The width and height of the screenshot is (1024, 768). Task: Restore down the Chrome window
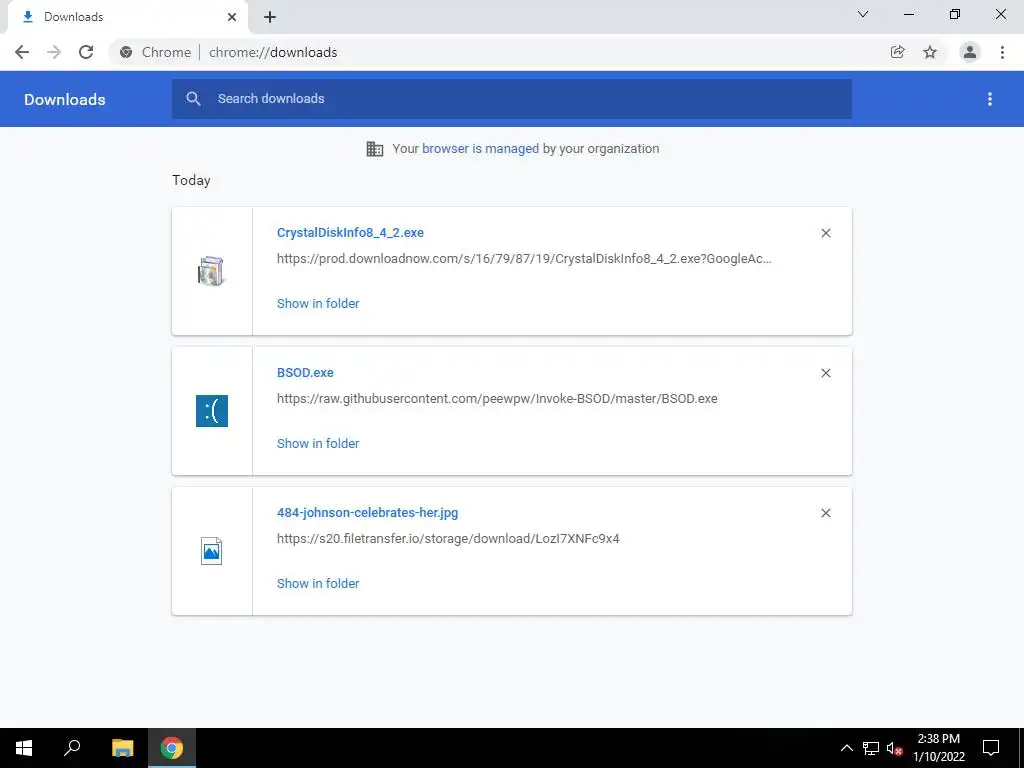pos(955,14)
